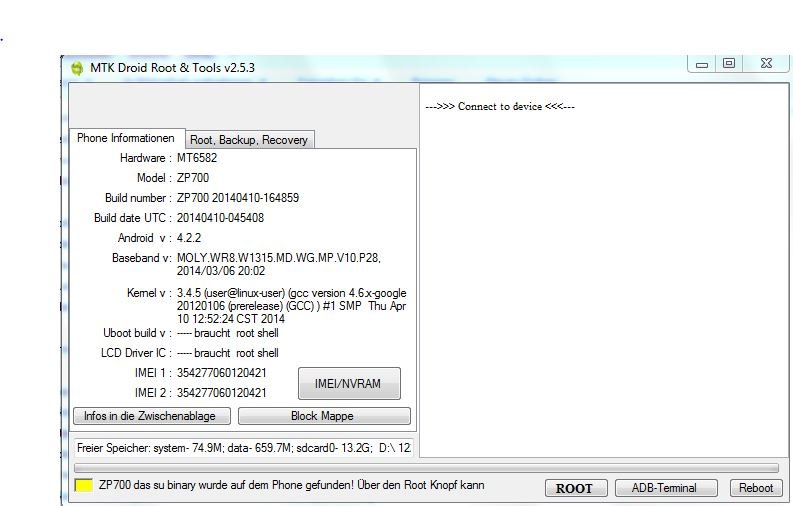Screen dimensions: 793x506
Task: Click the Uboot build 'braucht root shell' value
Action: (x=228, y=333)
